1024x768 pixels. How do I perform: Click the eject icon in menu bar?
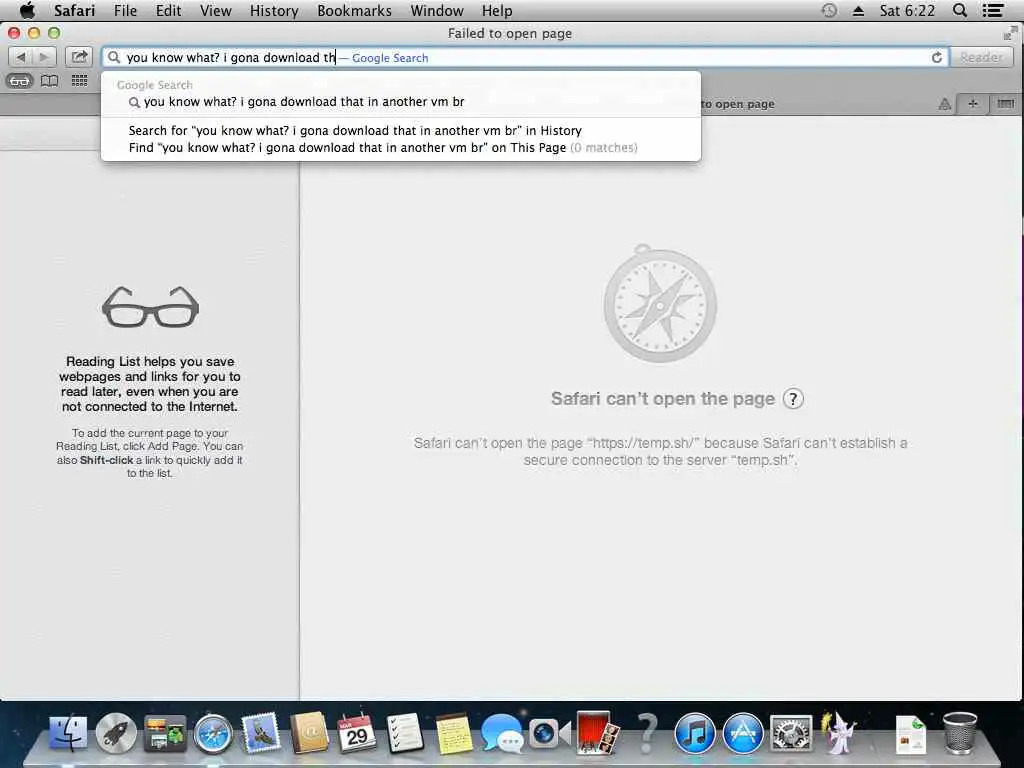point(859,11)
